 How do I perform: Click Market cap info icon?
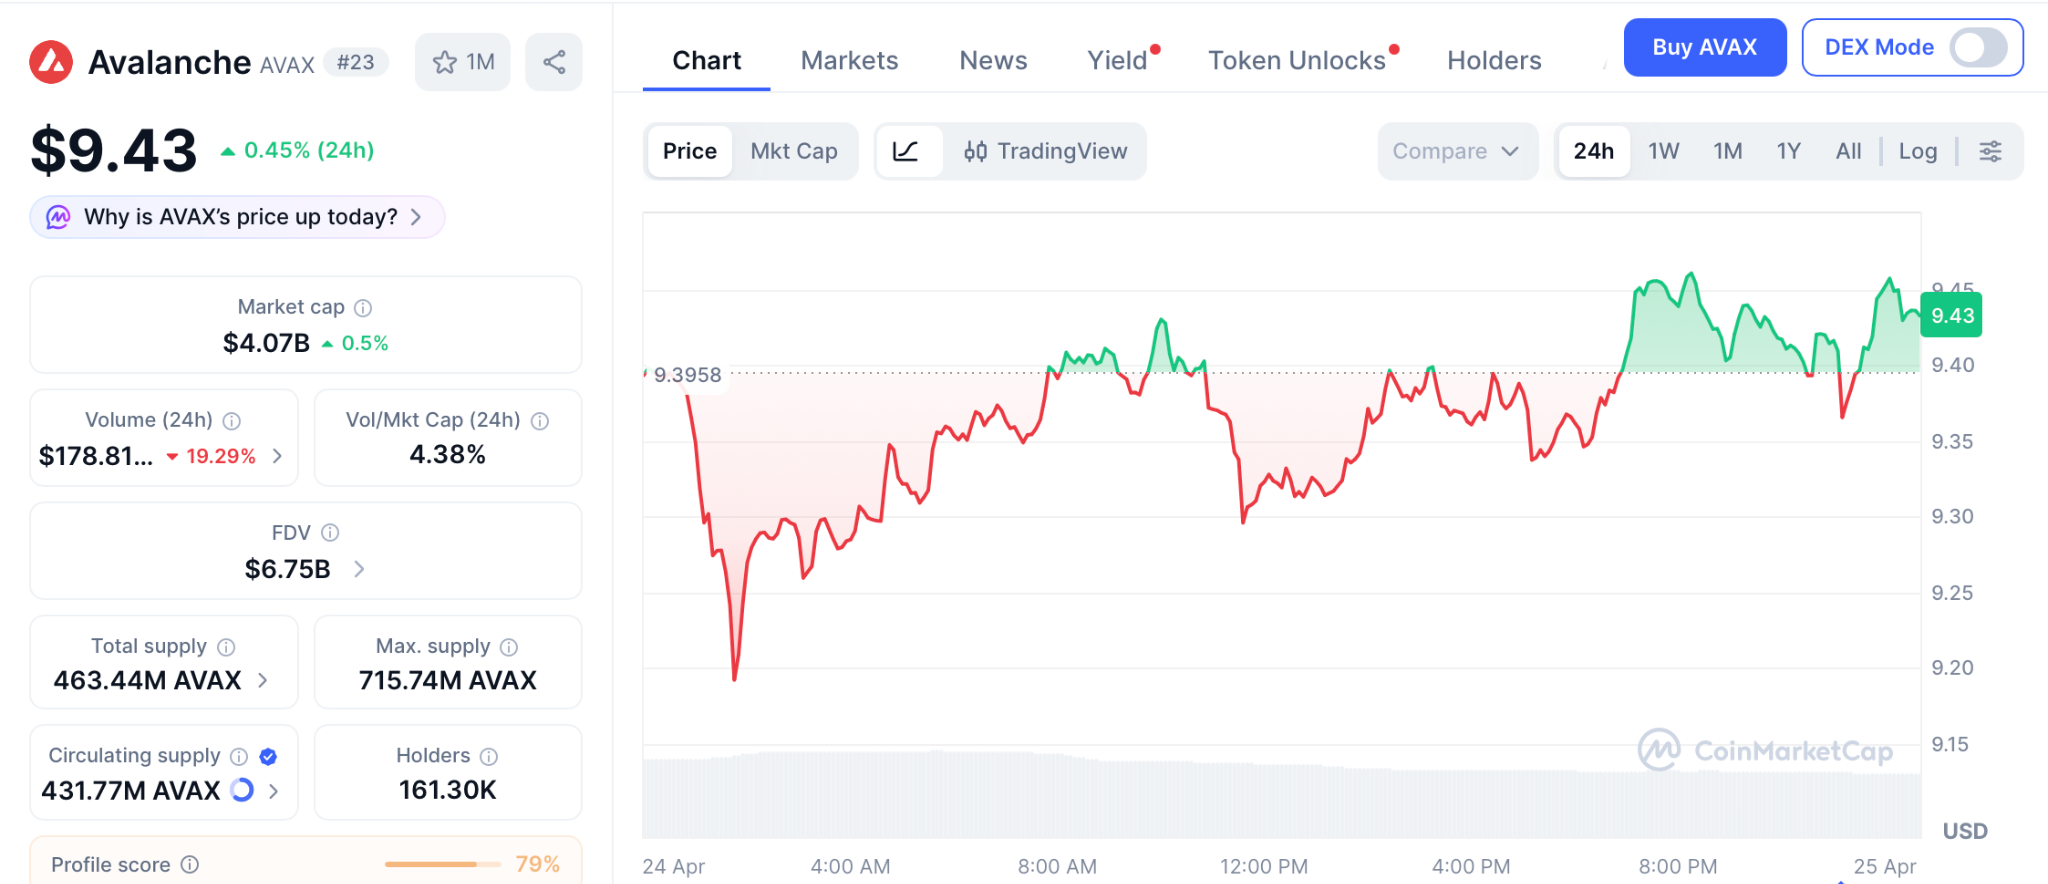pos(363,308)
